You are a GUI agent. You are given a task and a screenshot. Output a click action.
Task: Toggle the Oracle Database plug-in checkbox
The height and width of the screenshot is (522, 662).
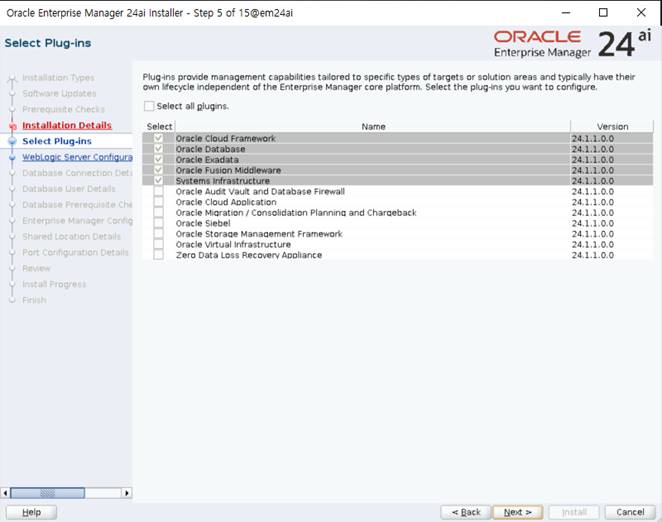tap(158, 149)
